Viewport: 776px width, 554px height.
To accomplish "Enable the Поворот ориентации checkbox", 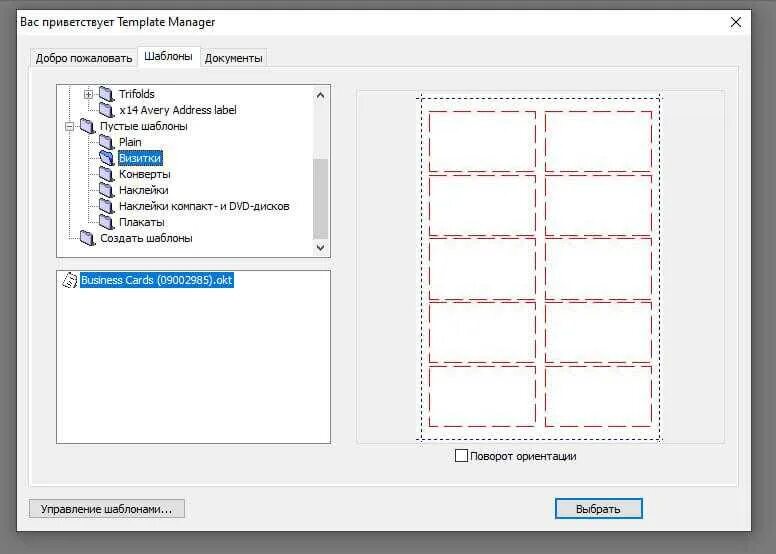I will click(461, 455).
